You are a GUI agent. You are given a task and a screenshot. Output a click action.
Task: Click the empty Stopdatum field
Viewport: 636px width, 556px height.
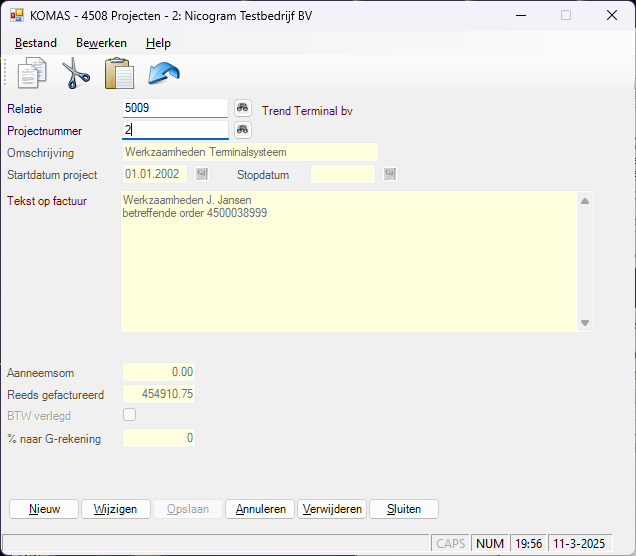pyautogui.click(x=343, y=174)
